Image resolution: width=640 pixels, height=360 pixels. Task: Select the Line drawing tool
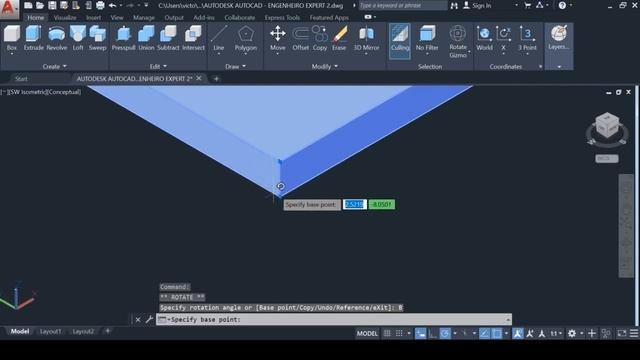pos(219,38)
